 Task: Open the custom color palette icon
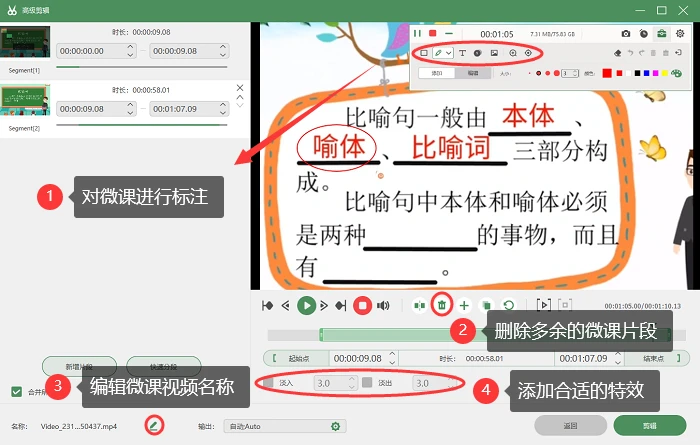coord(676,73)
